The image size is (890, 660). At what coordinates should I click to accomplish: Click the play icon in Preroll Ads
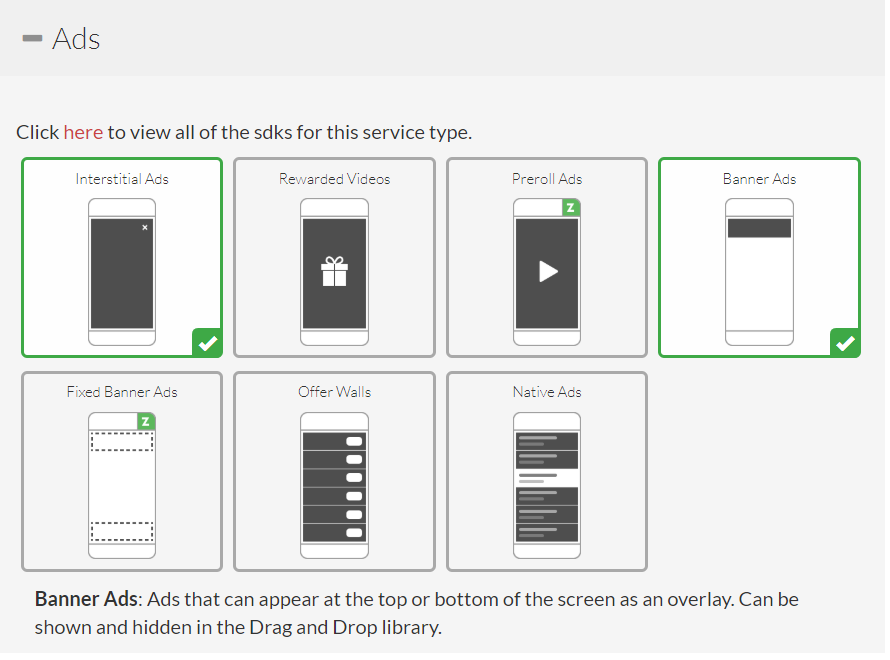point(547,270)
